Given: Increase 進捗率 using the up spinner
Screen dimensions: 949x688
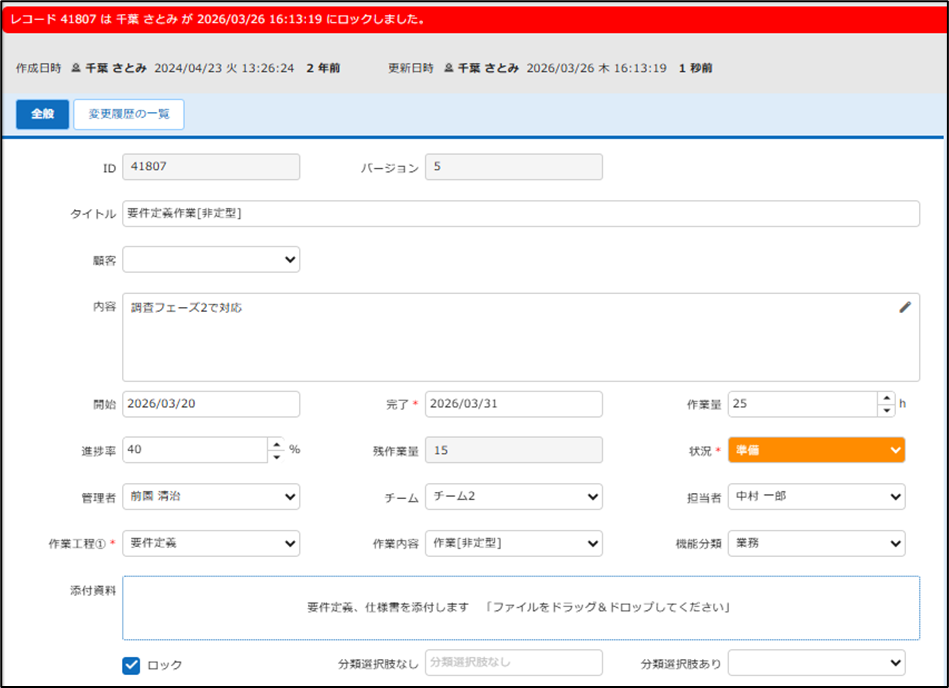Looking at the screenshot, I should [x=276, y=444].
